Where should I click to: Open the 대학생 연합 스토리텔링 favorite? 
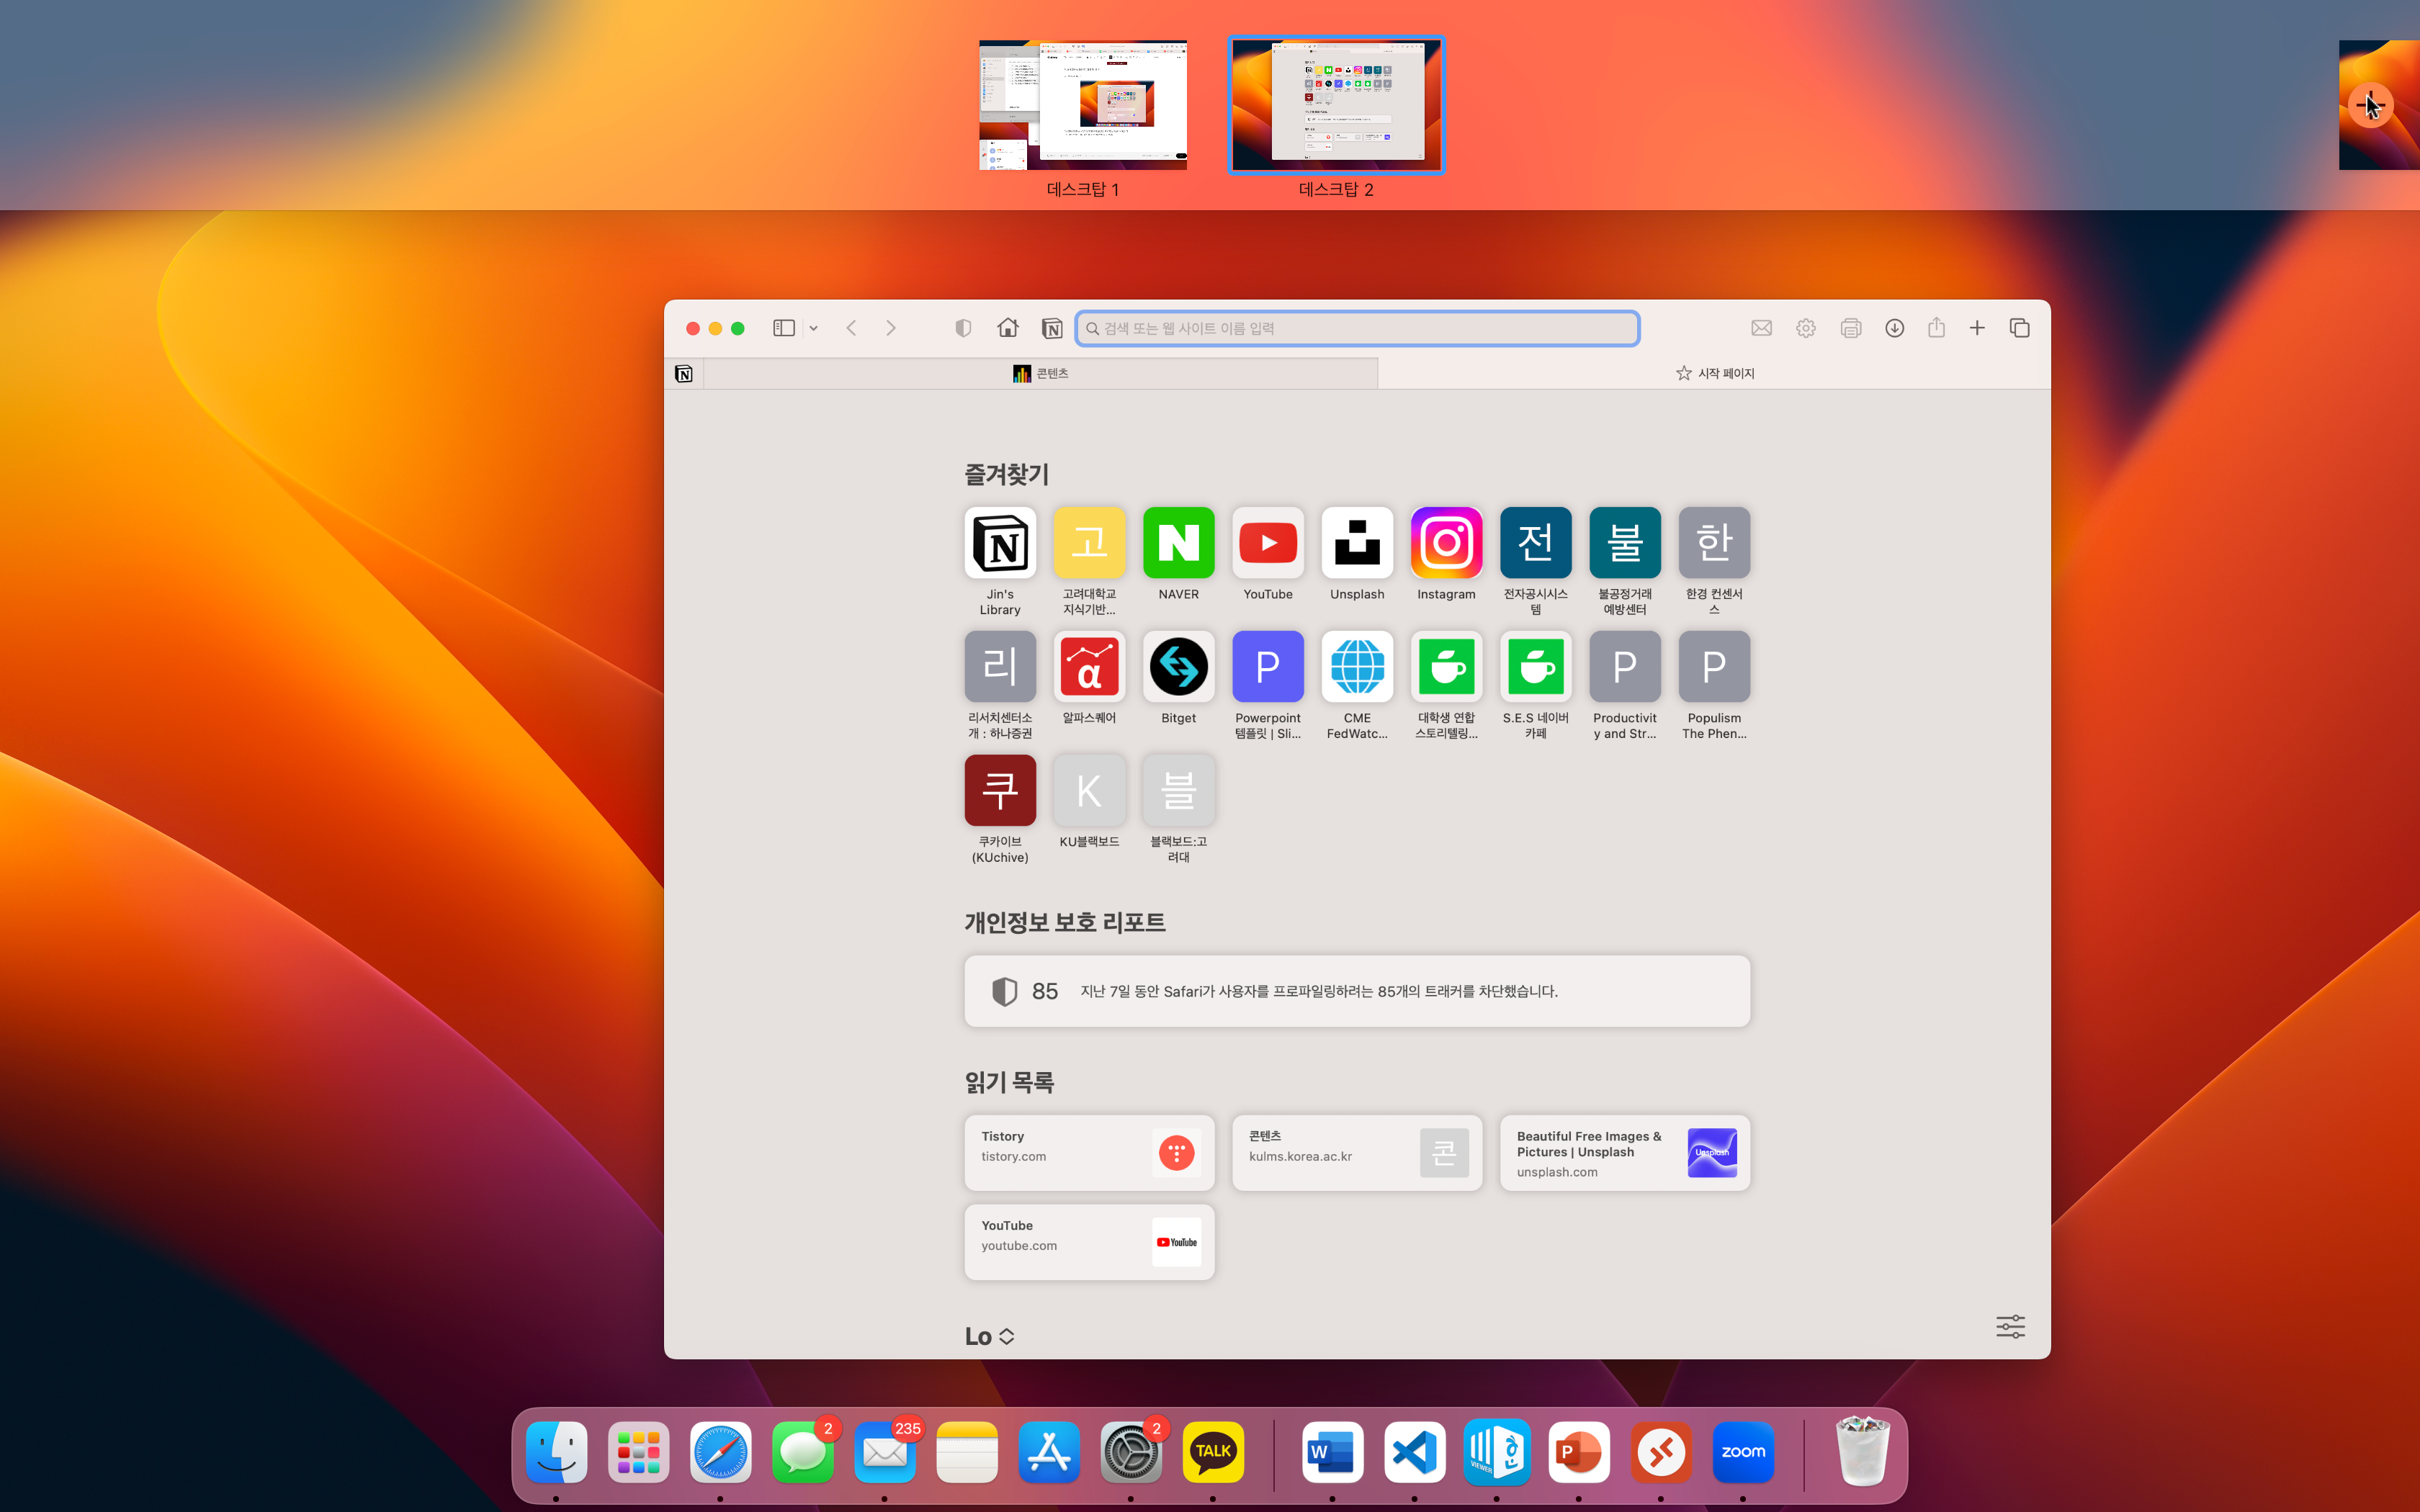(x=1446, y=685)
